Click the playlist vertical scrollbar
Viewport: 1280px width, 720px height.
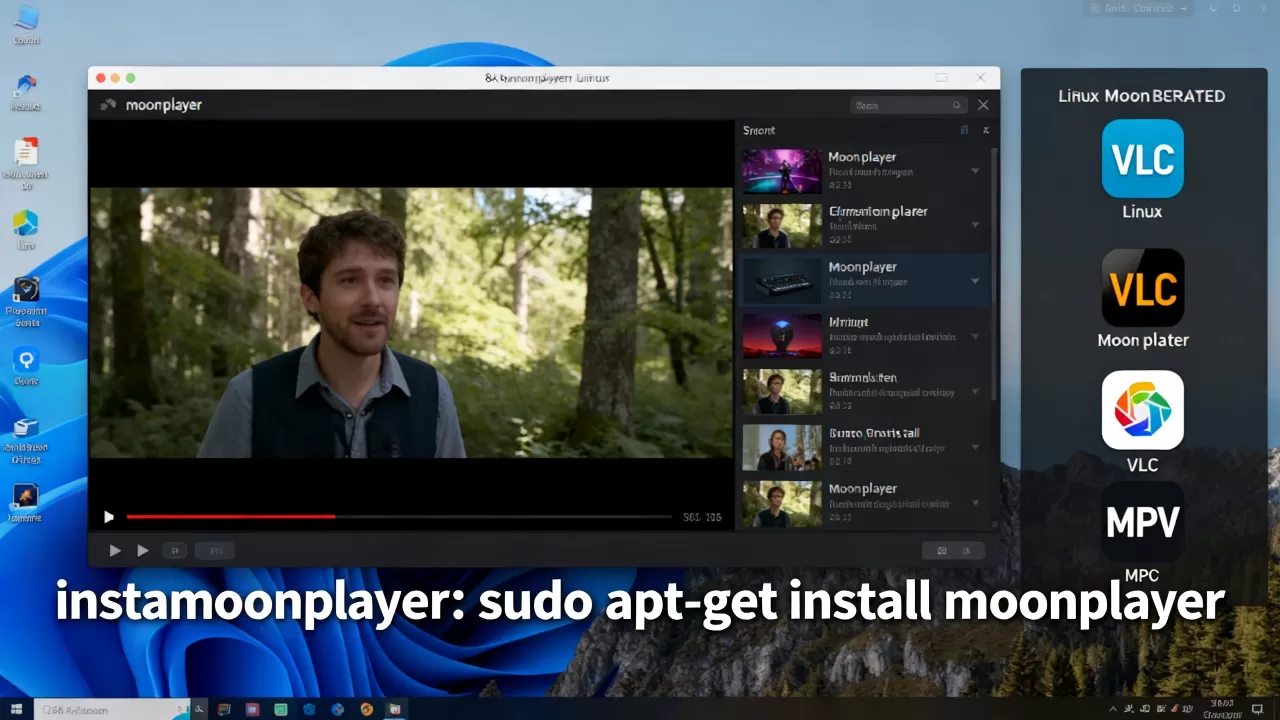point(994,275)
